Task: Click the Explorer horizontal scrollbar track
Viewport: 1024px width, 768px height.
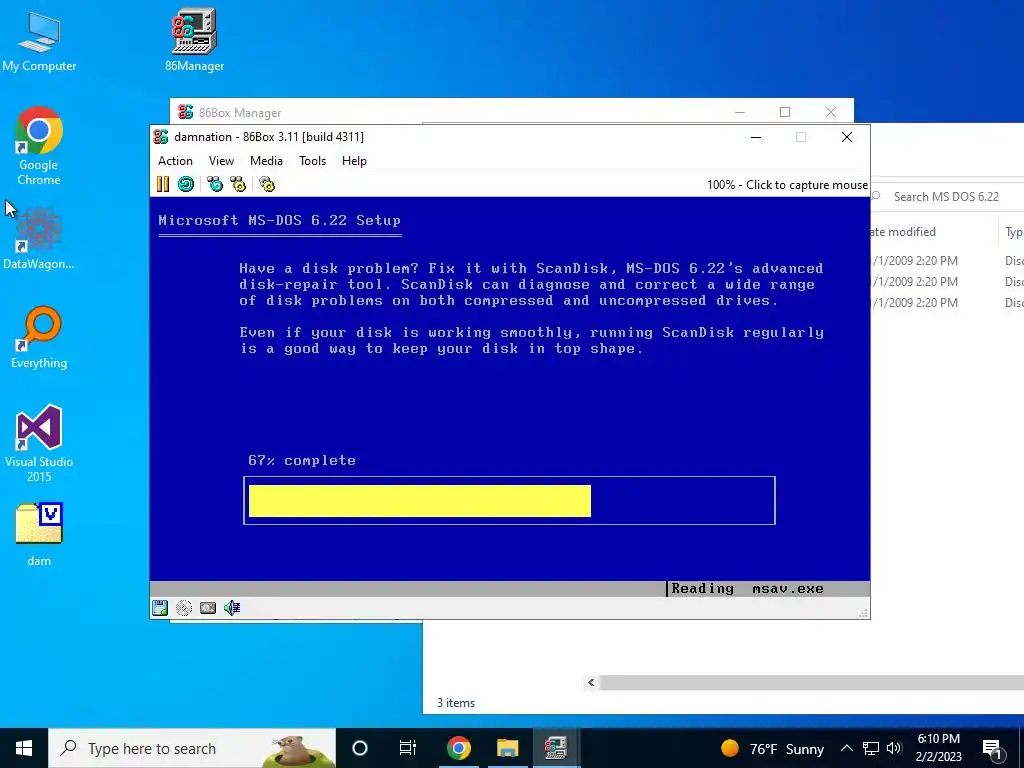Action: point(811,682)
